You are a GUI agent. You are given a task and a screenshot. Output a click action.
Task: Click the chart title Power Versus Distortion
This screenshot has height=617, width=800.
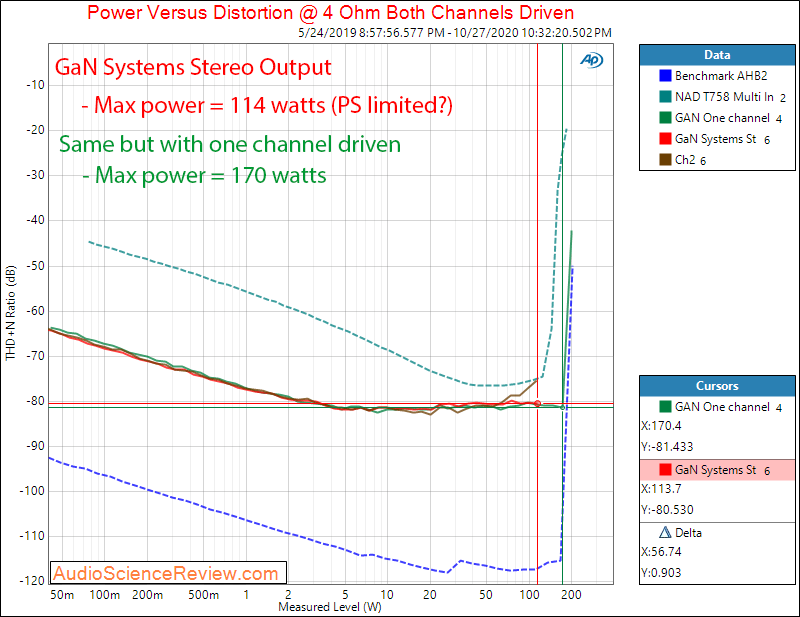click(x=331, y=12)
